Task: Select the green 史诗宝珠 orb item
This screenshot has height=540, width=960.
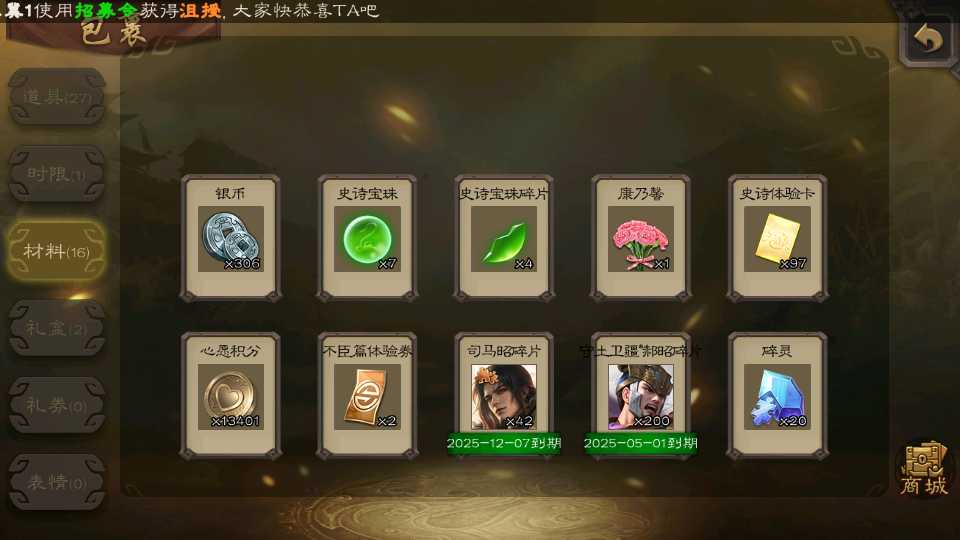Action: point(367,238)
